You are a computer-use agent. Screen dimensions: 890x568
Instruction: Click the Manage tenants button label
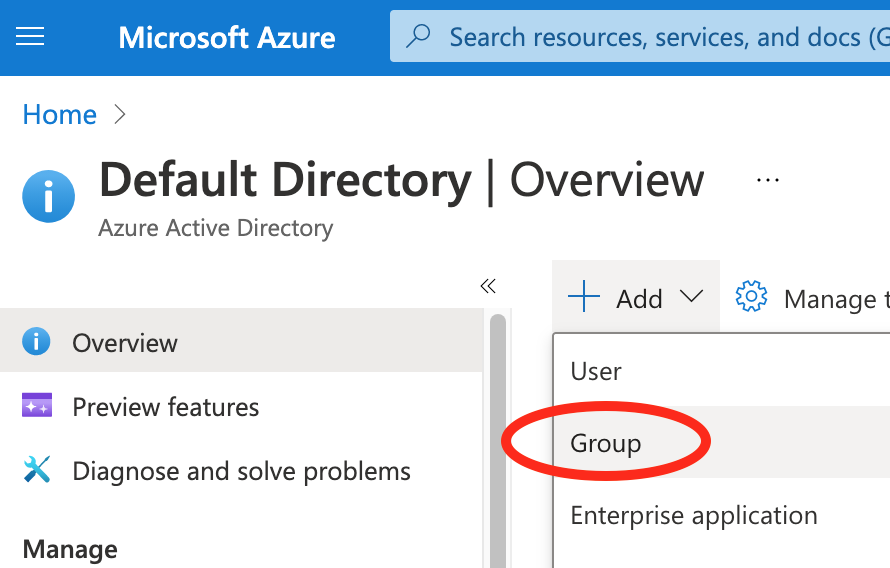pos(835,299)
